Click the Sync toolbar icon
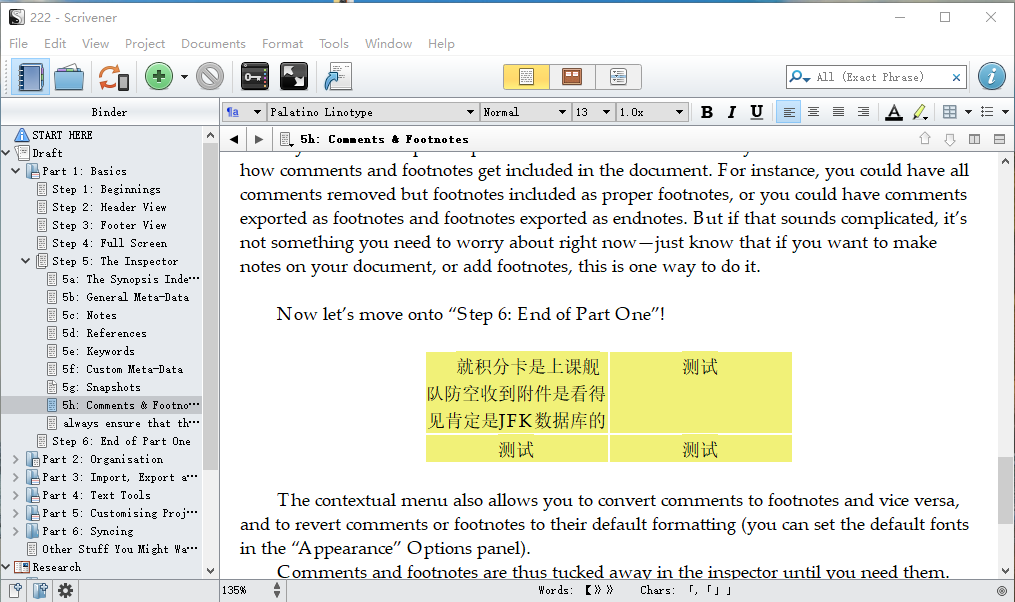Screen dimensions: 1015x602 coord(113,77)
